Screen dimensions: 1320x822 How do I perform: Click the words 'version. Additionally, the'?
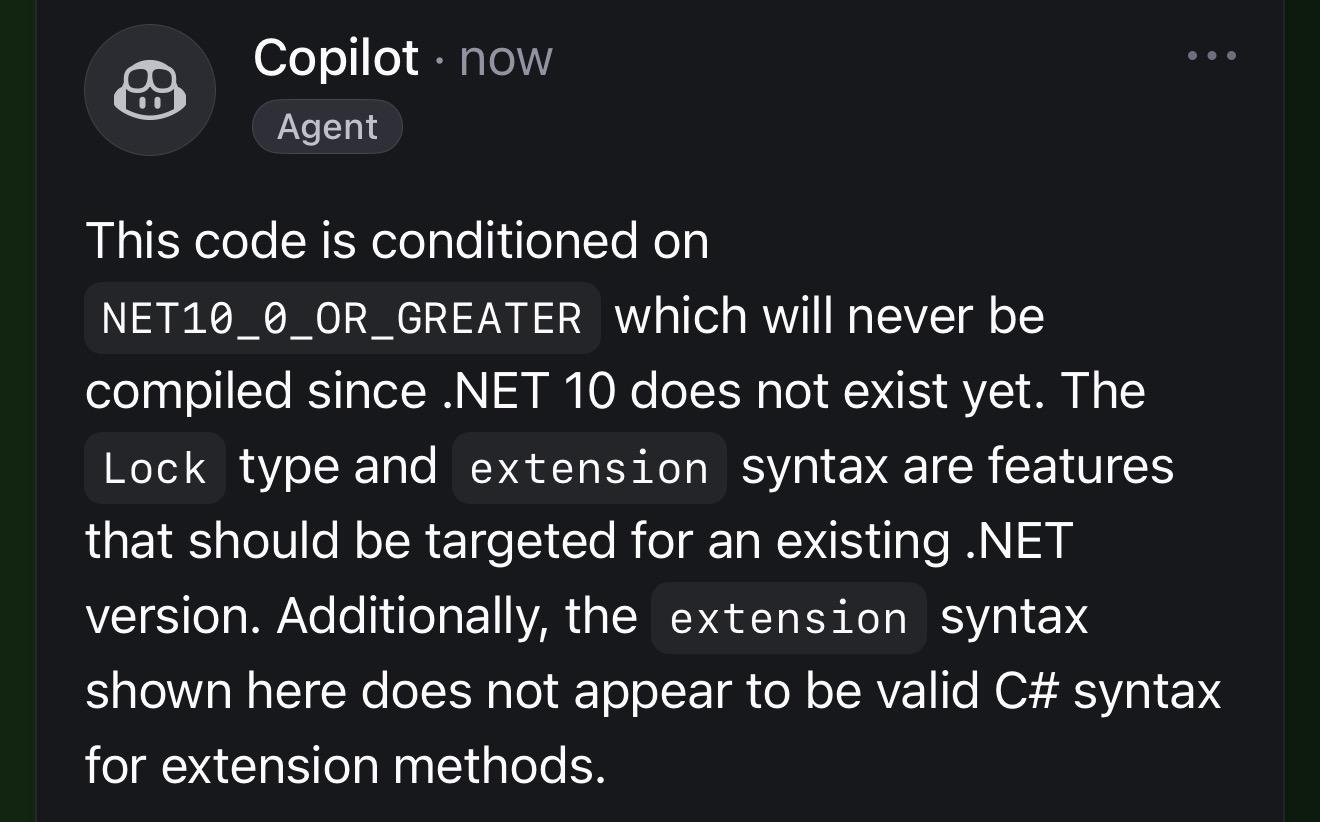point(361,616)
